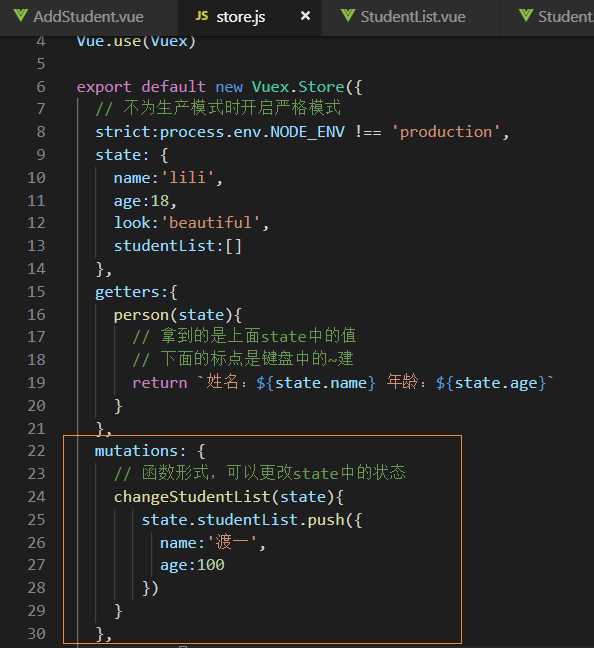Click the comment on line 7
The image size is (594, 648).
pyautogui.click(x=218, y=108)
